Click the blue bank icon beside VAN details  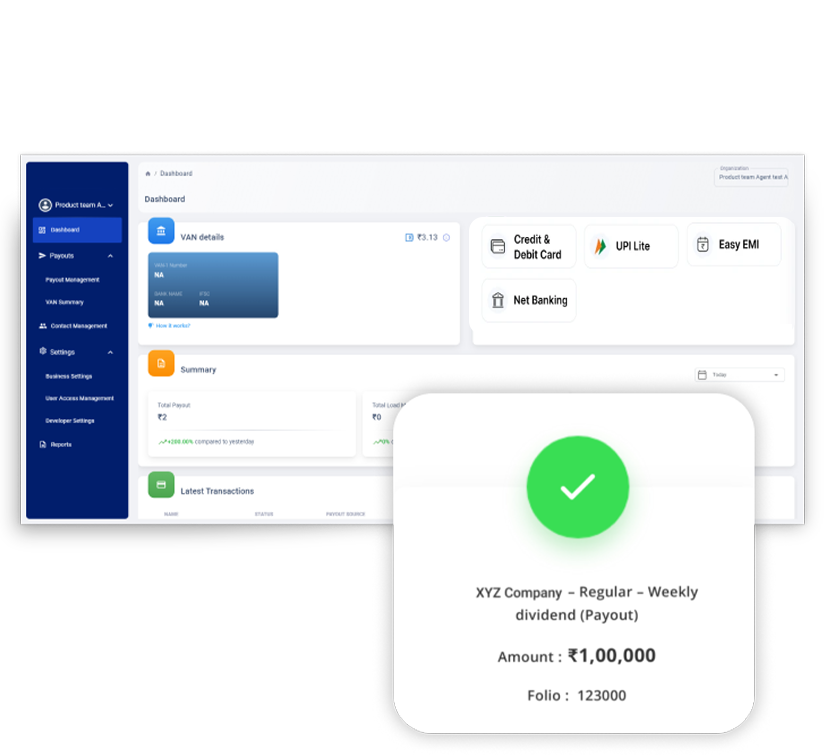click(x=161, y=231)
